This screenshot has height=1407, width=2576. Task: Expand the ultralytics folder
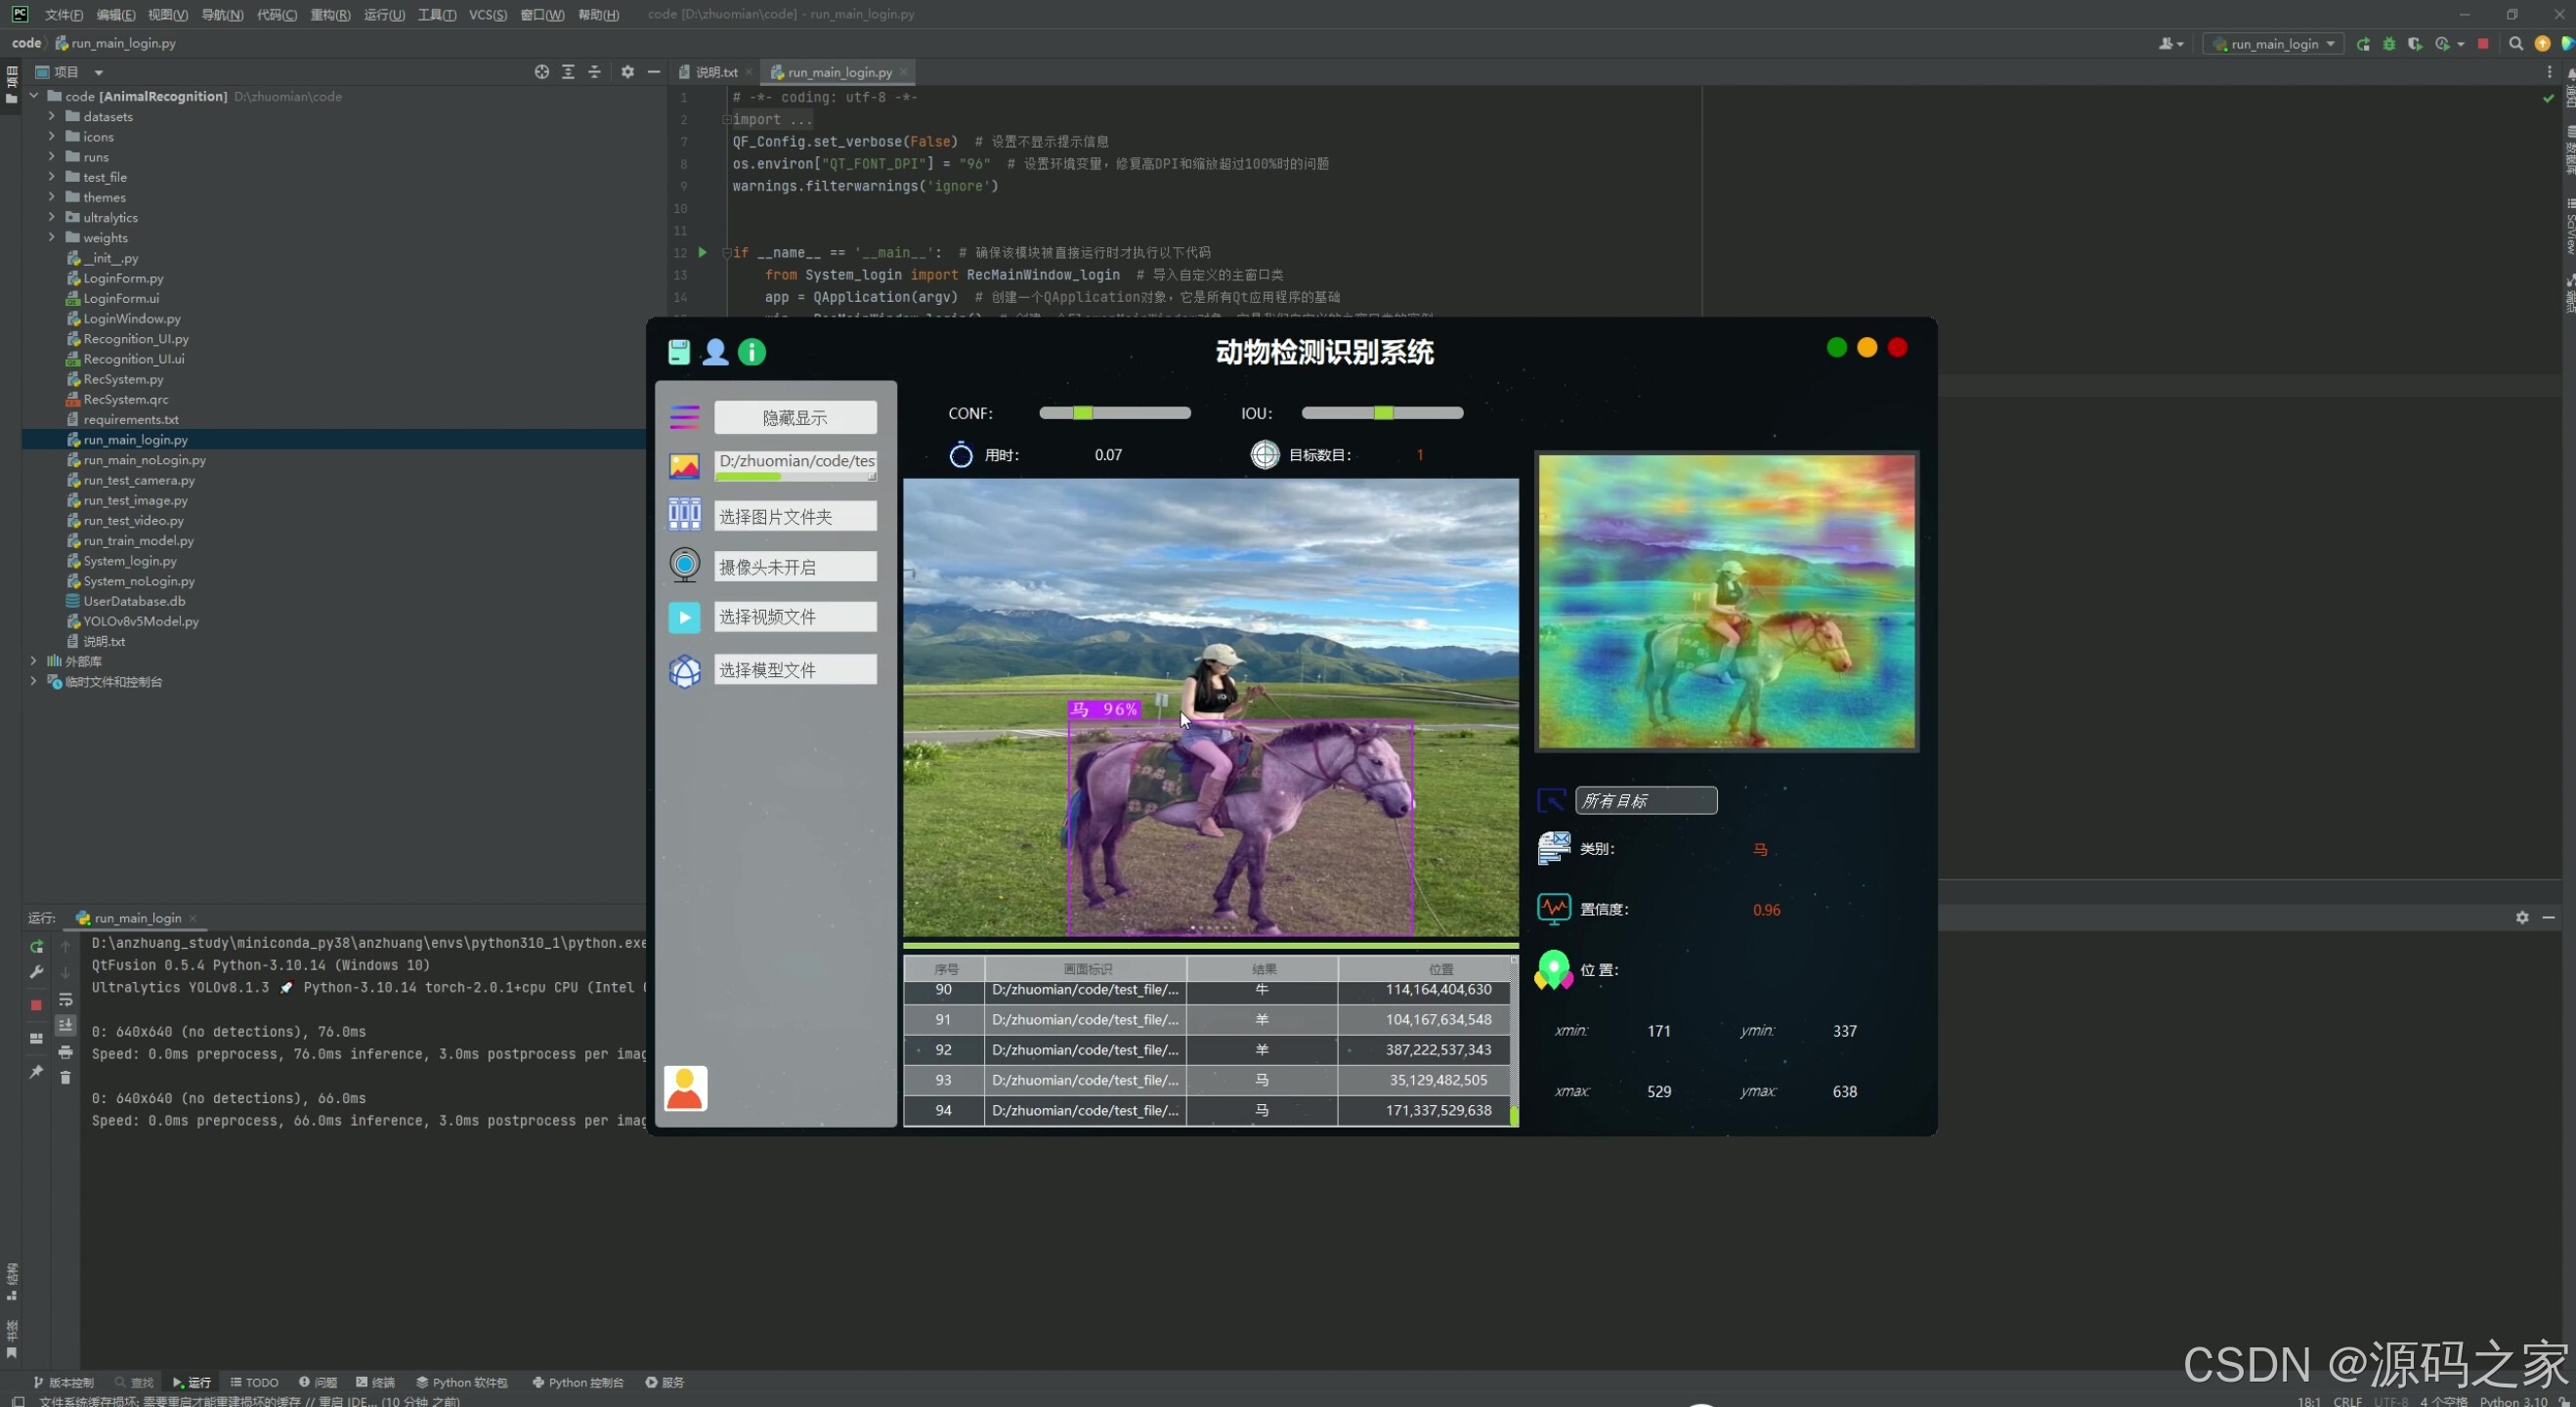[52, 217]
